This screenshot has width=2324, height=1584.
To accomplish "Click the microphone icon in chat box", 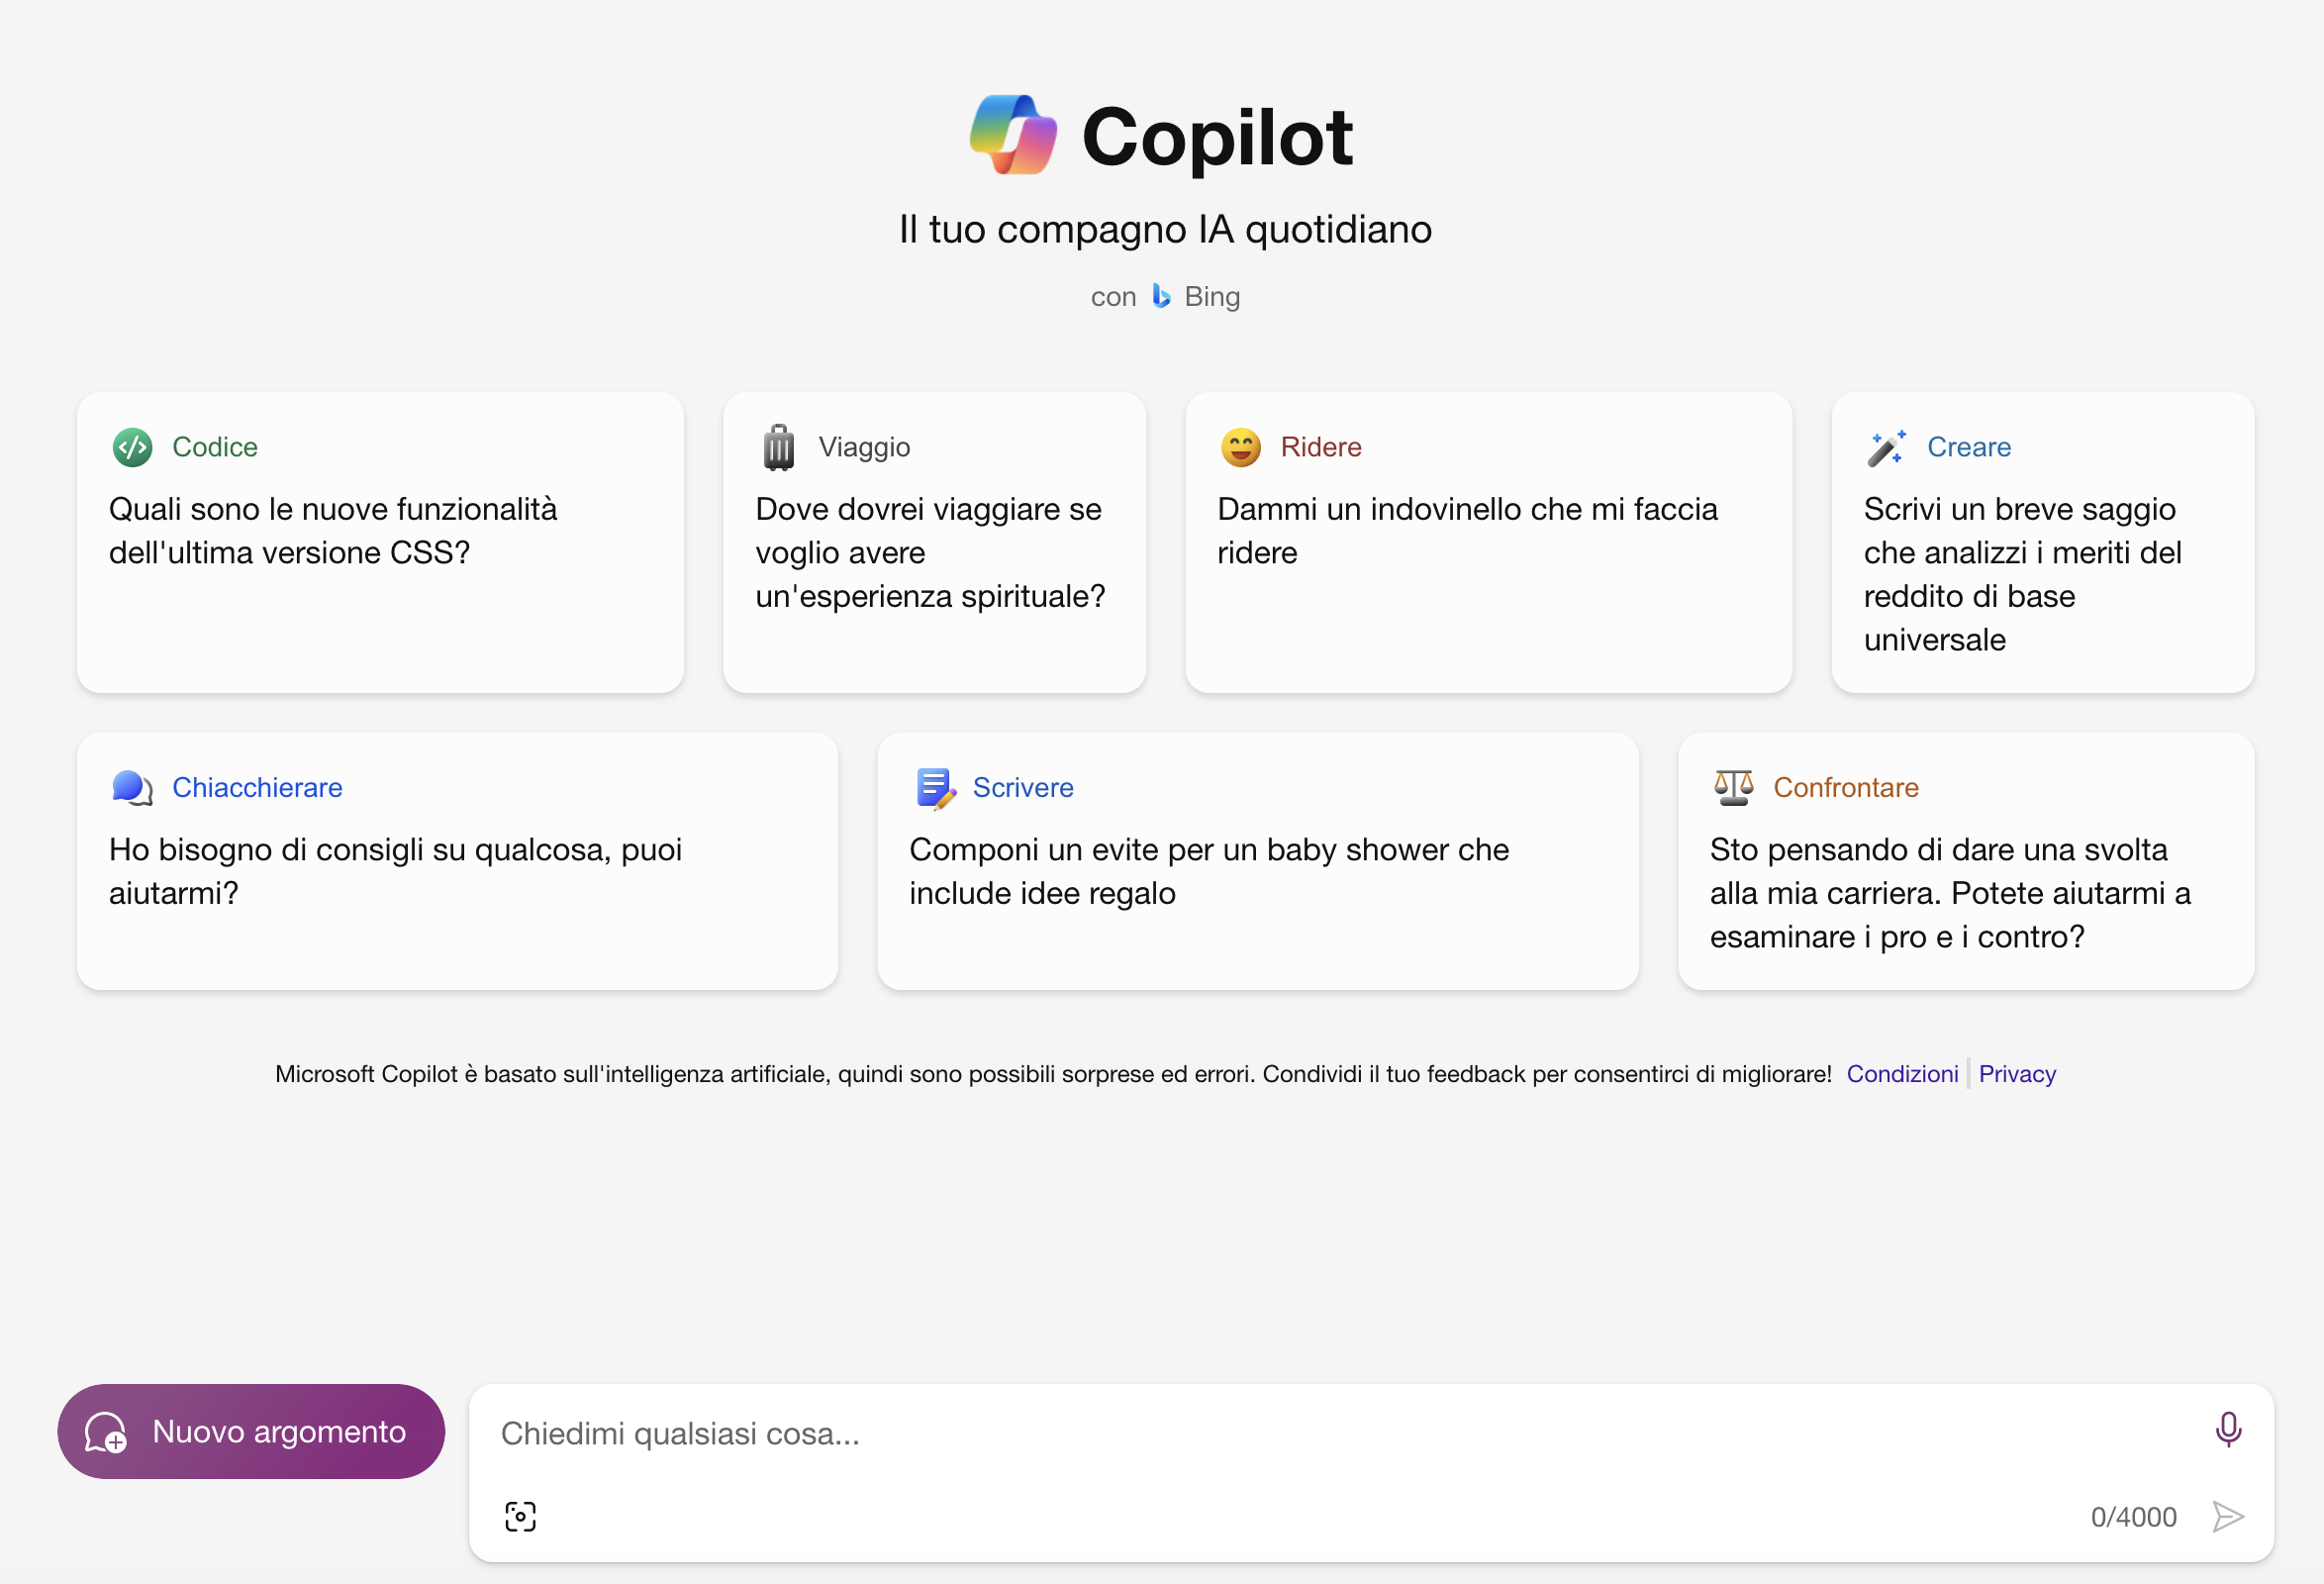I will click(x=2228, y=1429).
